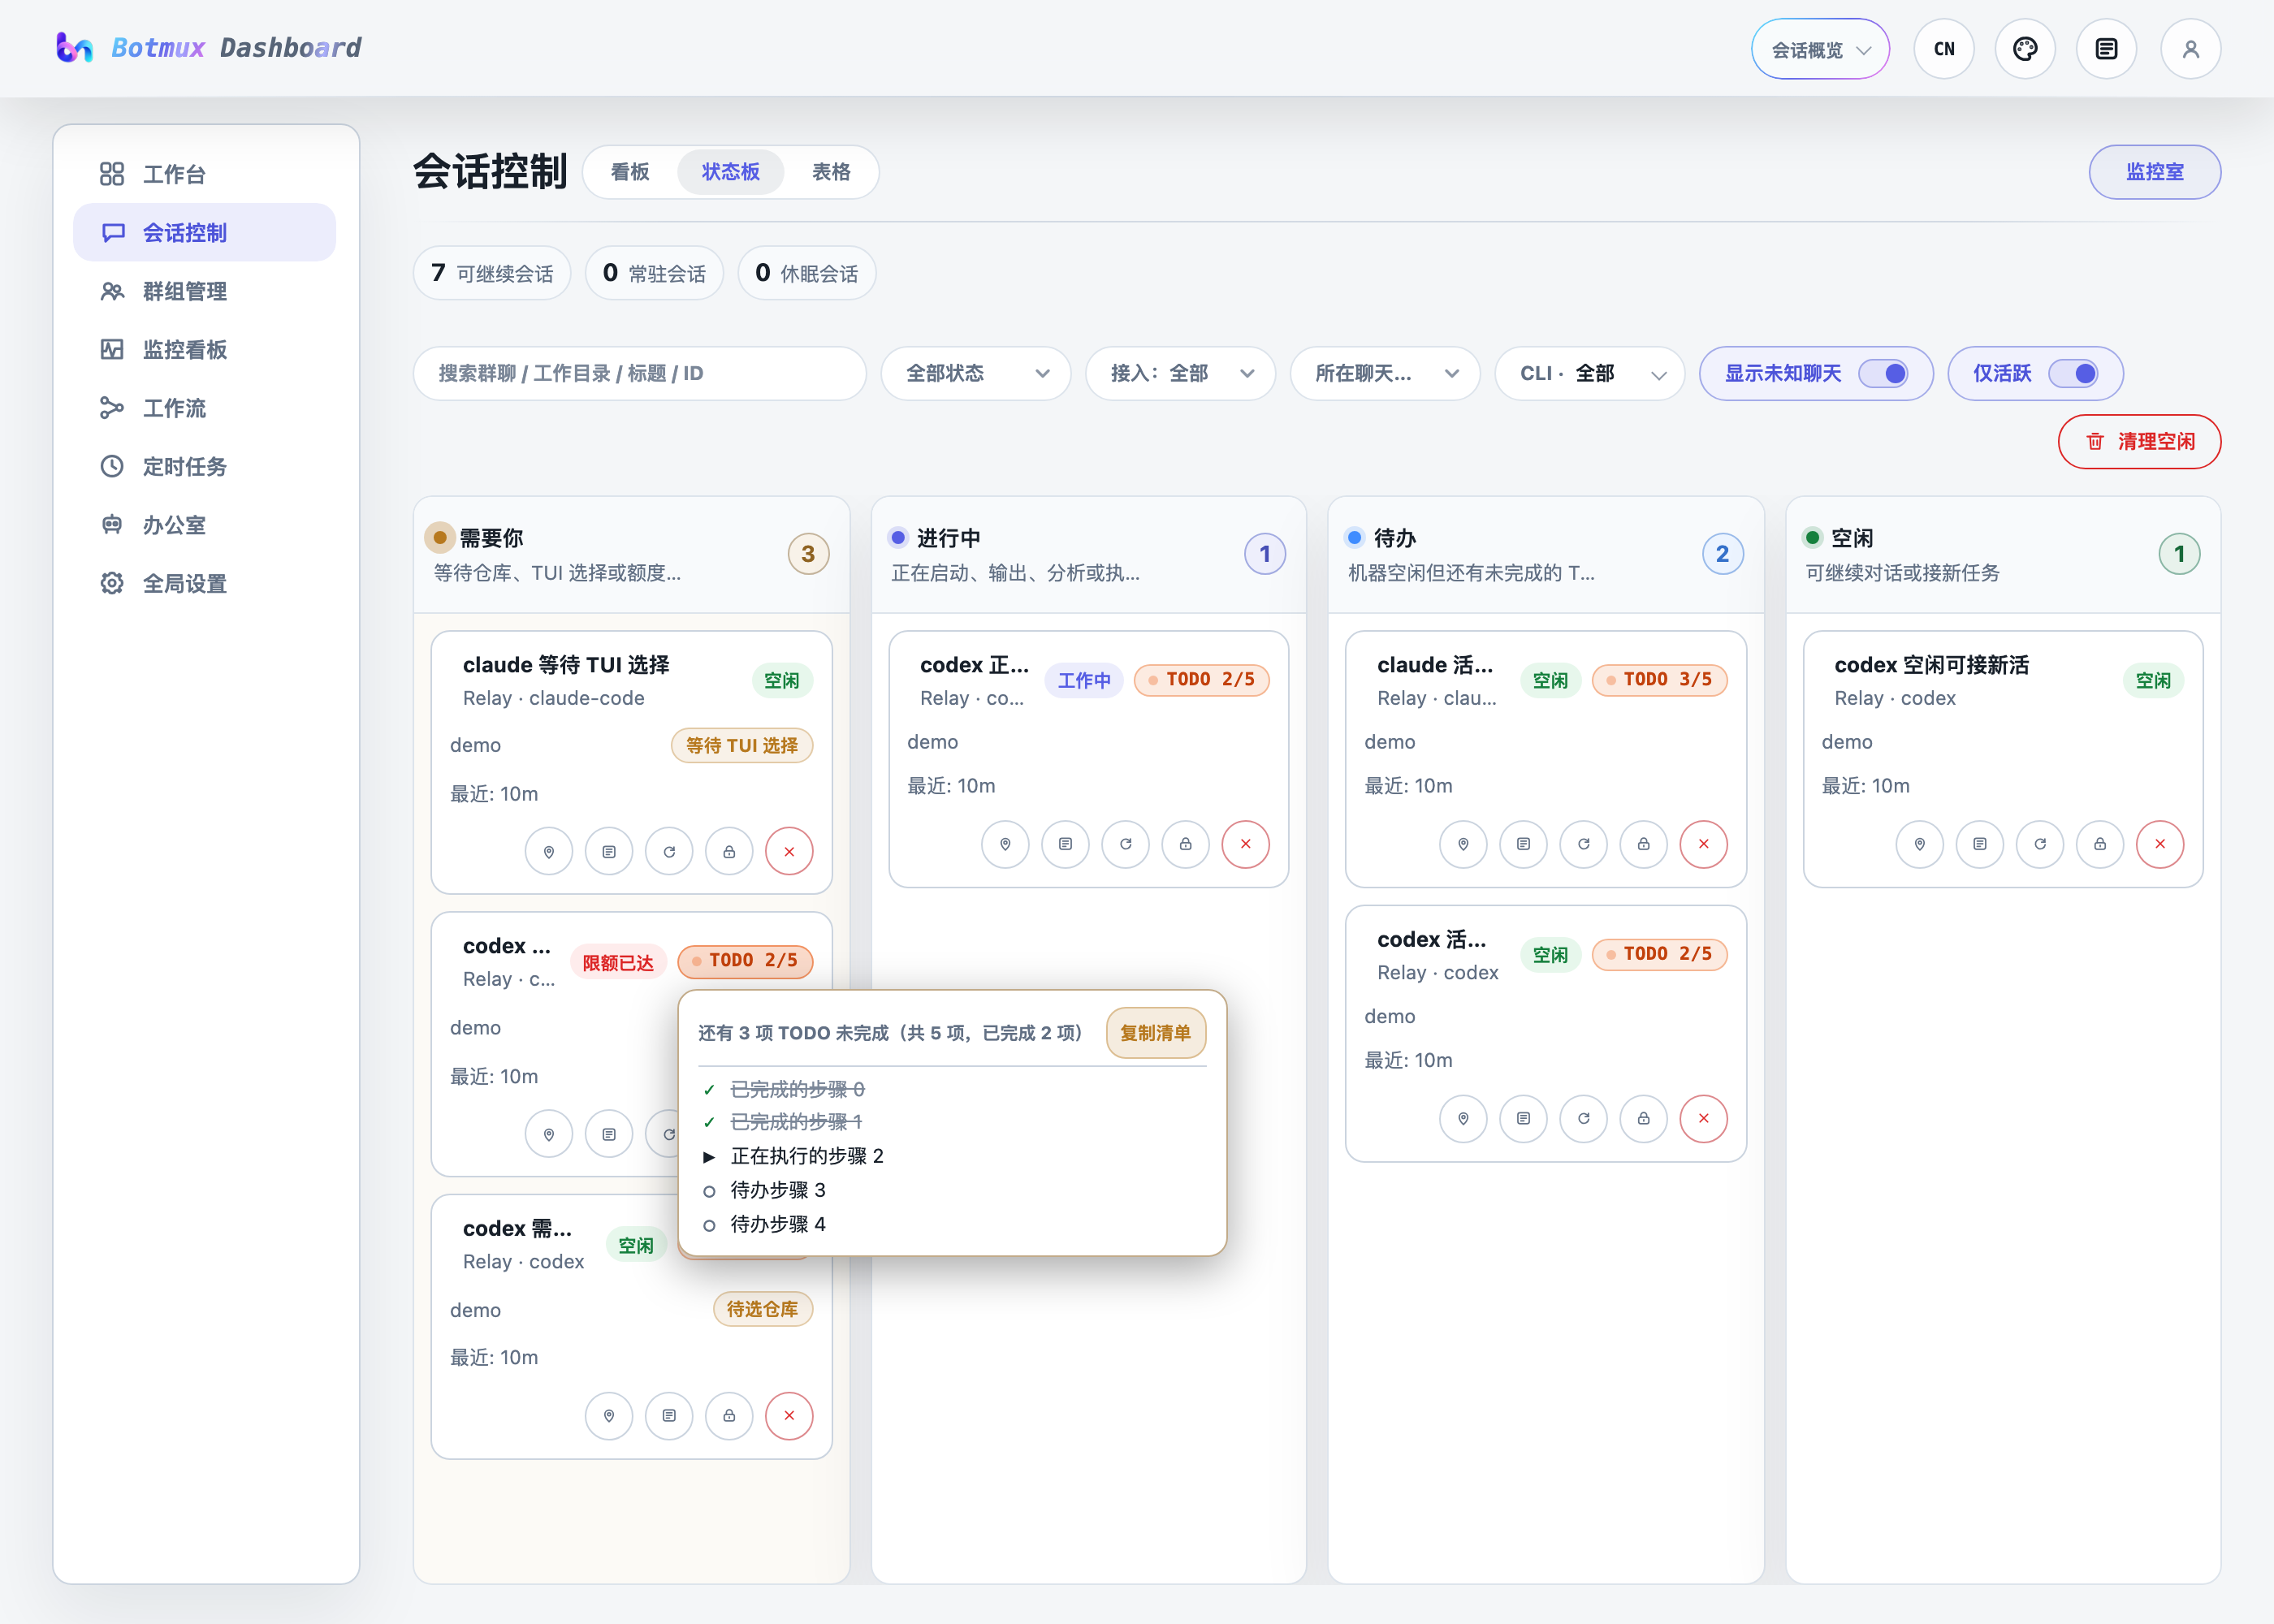Screen dimensions: 2274x1624
Task: Click the 清理空闲 button
Action: coord(2139,441)
